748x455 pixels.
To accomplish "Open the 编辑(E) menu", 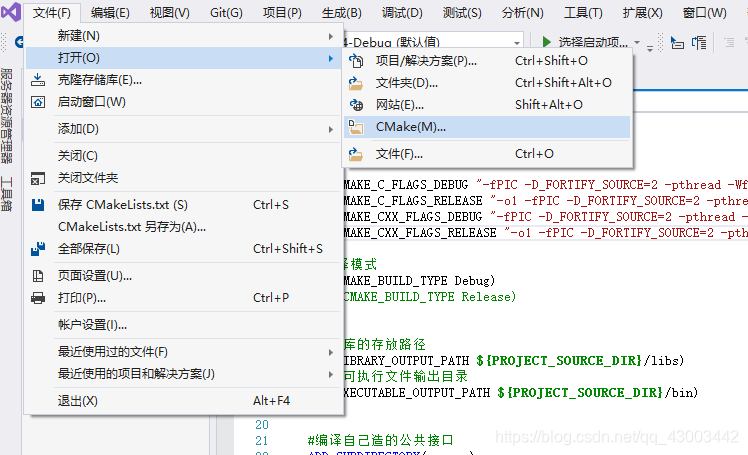I will (x=110, y=12).
